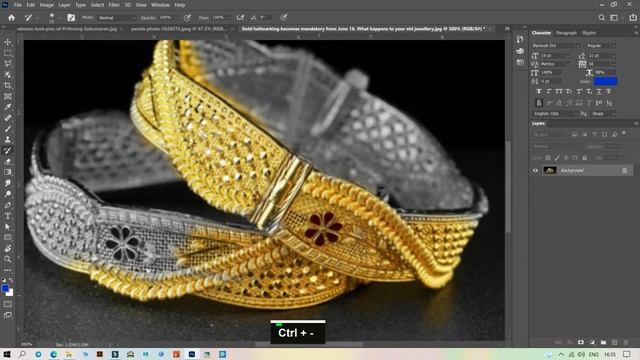Switch to the Glyphs tab

pyautogui.click(x=589, y=33)
